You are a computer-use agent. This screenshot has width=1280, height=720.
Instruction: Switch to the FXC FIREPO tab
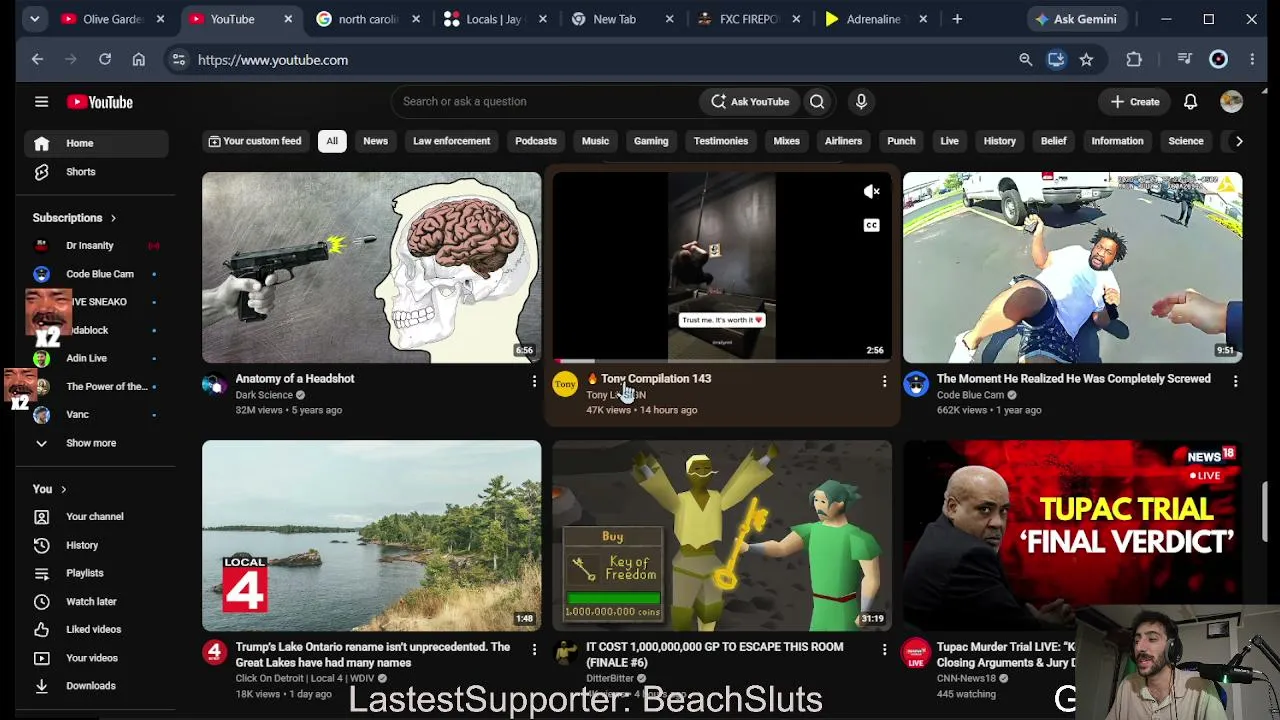[750, 19]
